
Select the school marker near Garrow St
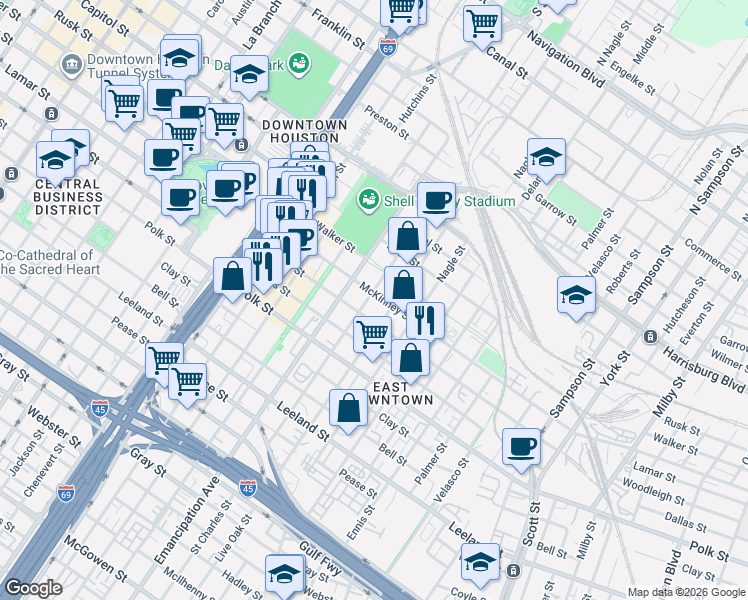[546, 158]
